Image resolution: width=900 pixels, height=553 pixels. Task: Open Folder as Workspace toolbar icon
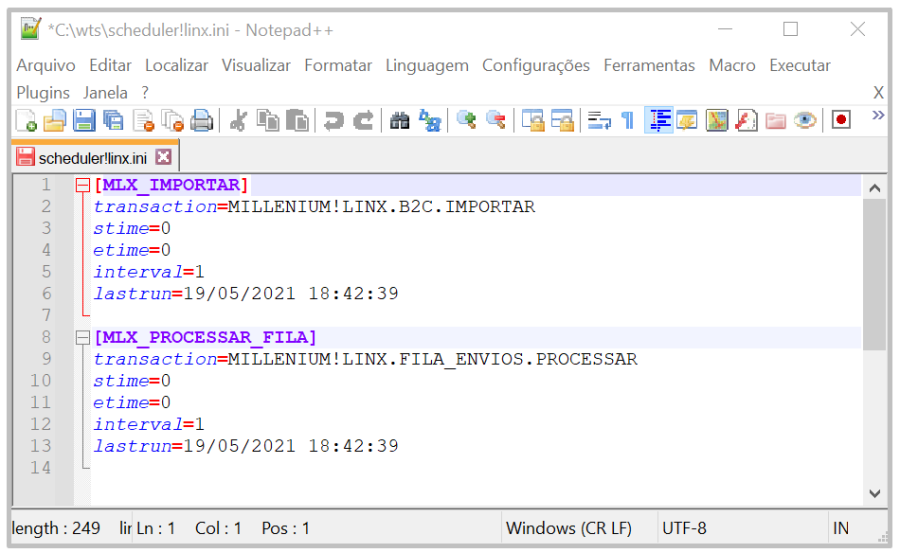(x=775, y=121)
